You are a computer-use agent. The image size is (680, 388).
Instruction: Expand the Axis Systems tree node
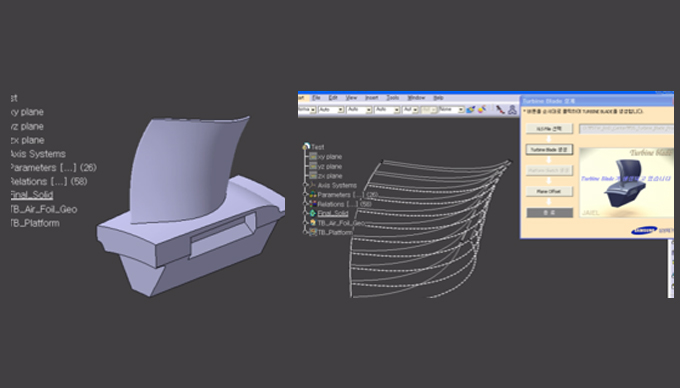(305, 185)
